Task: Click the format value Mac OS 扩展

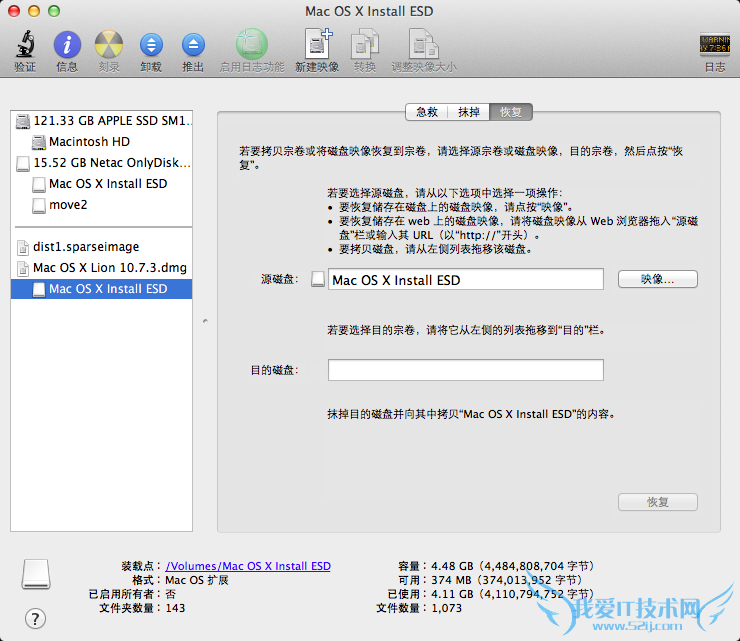Action: point(197,580)
